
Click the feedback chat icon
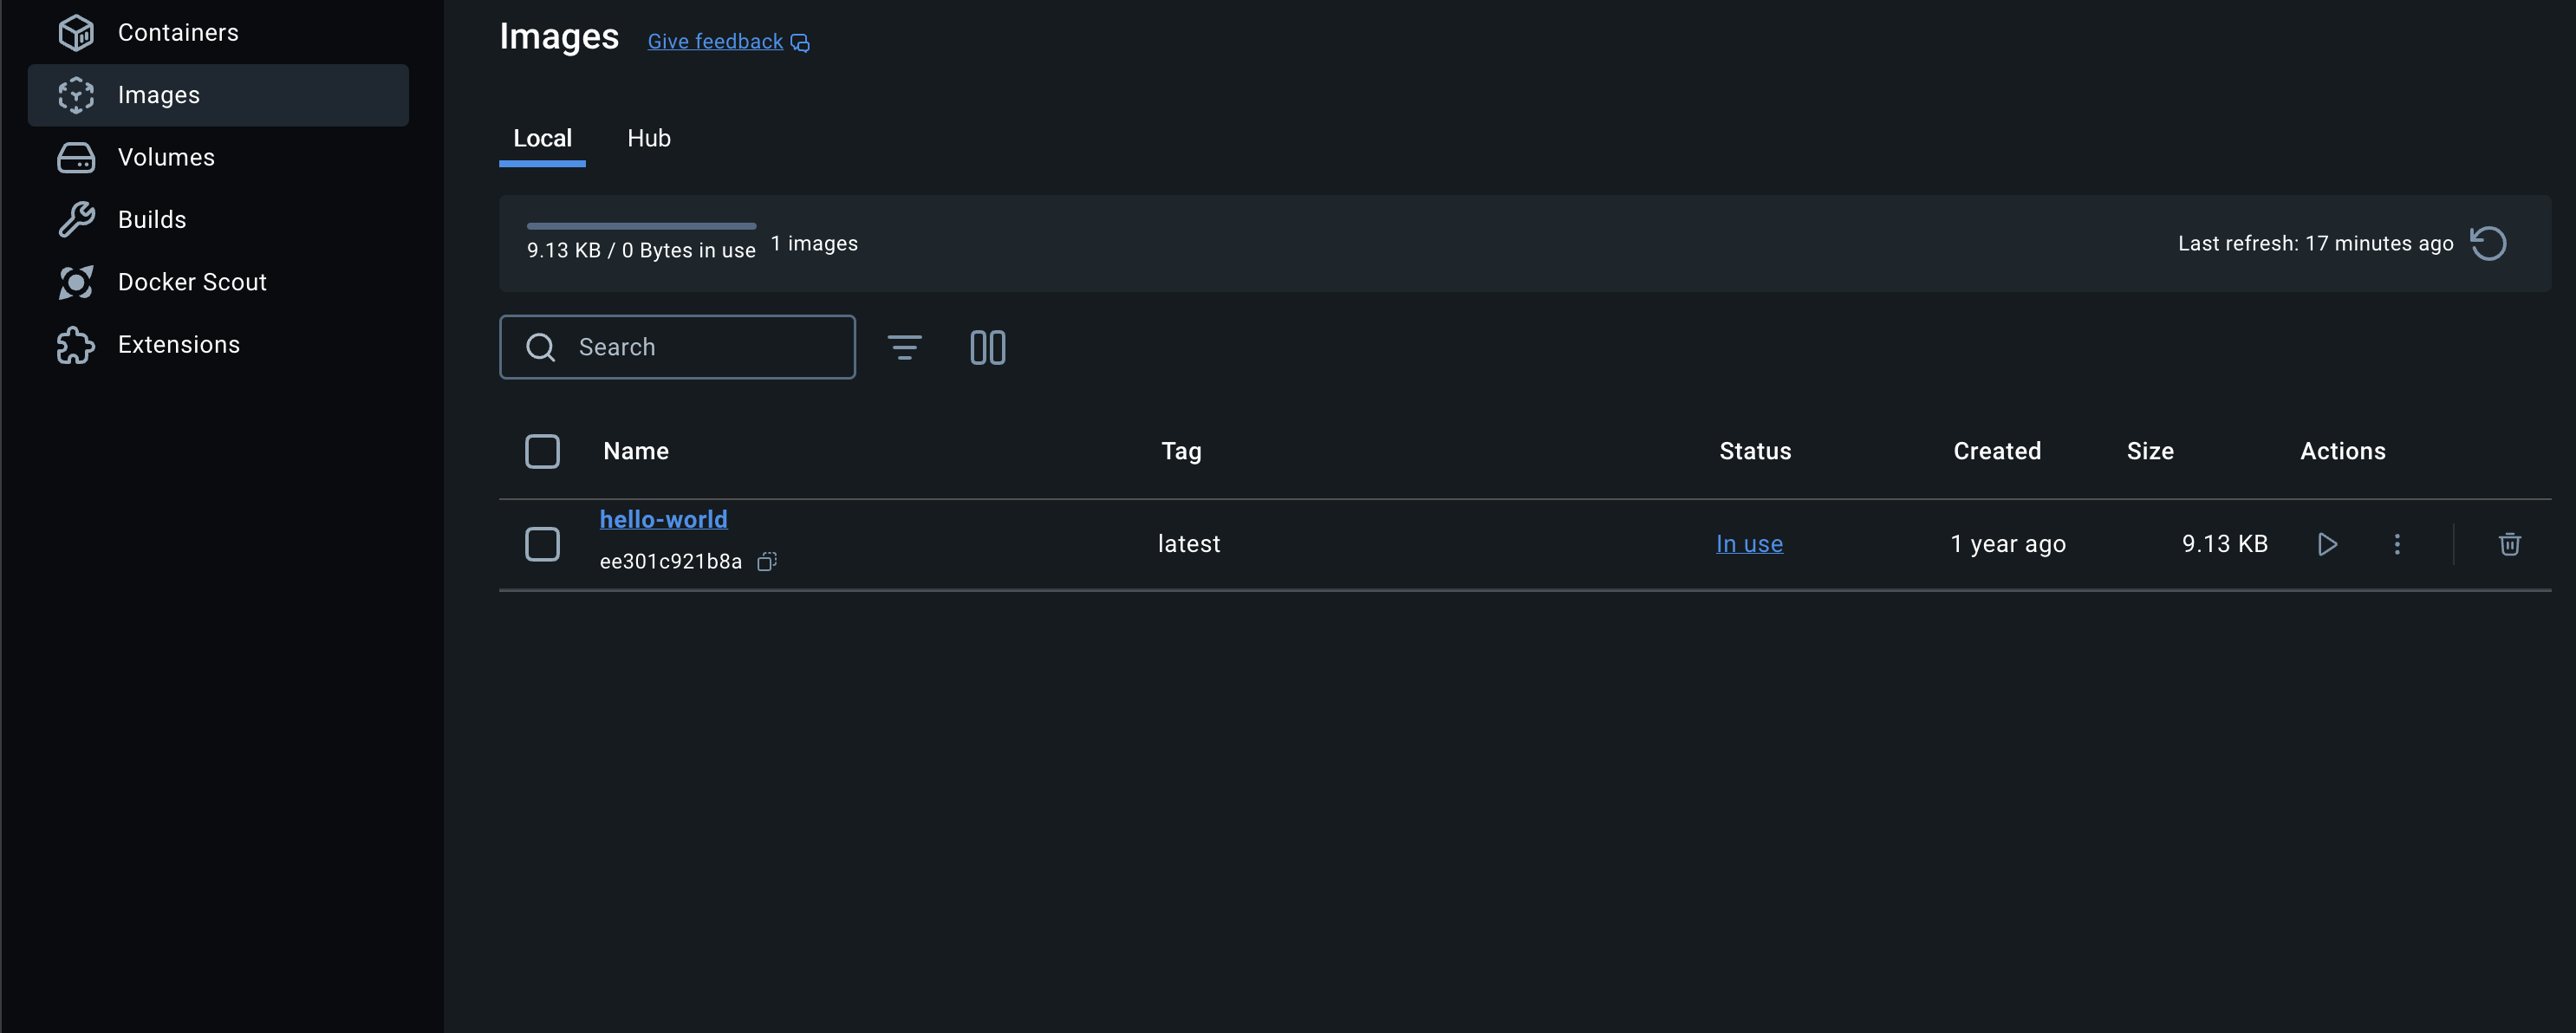tap(800, 43)
